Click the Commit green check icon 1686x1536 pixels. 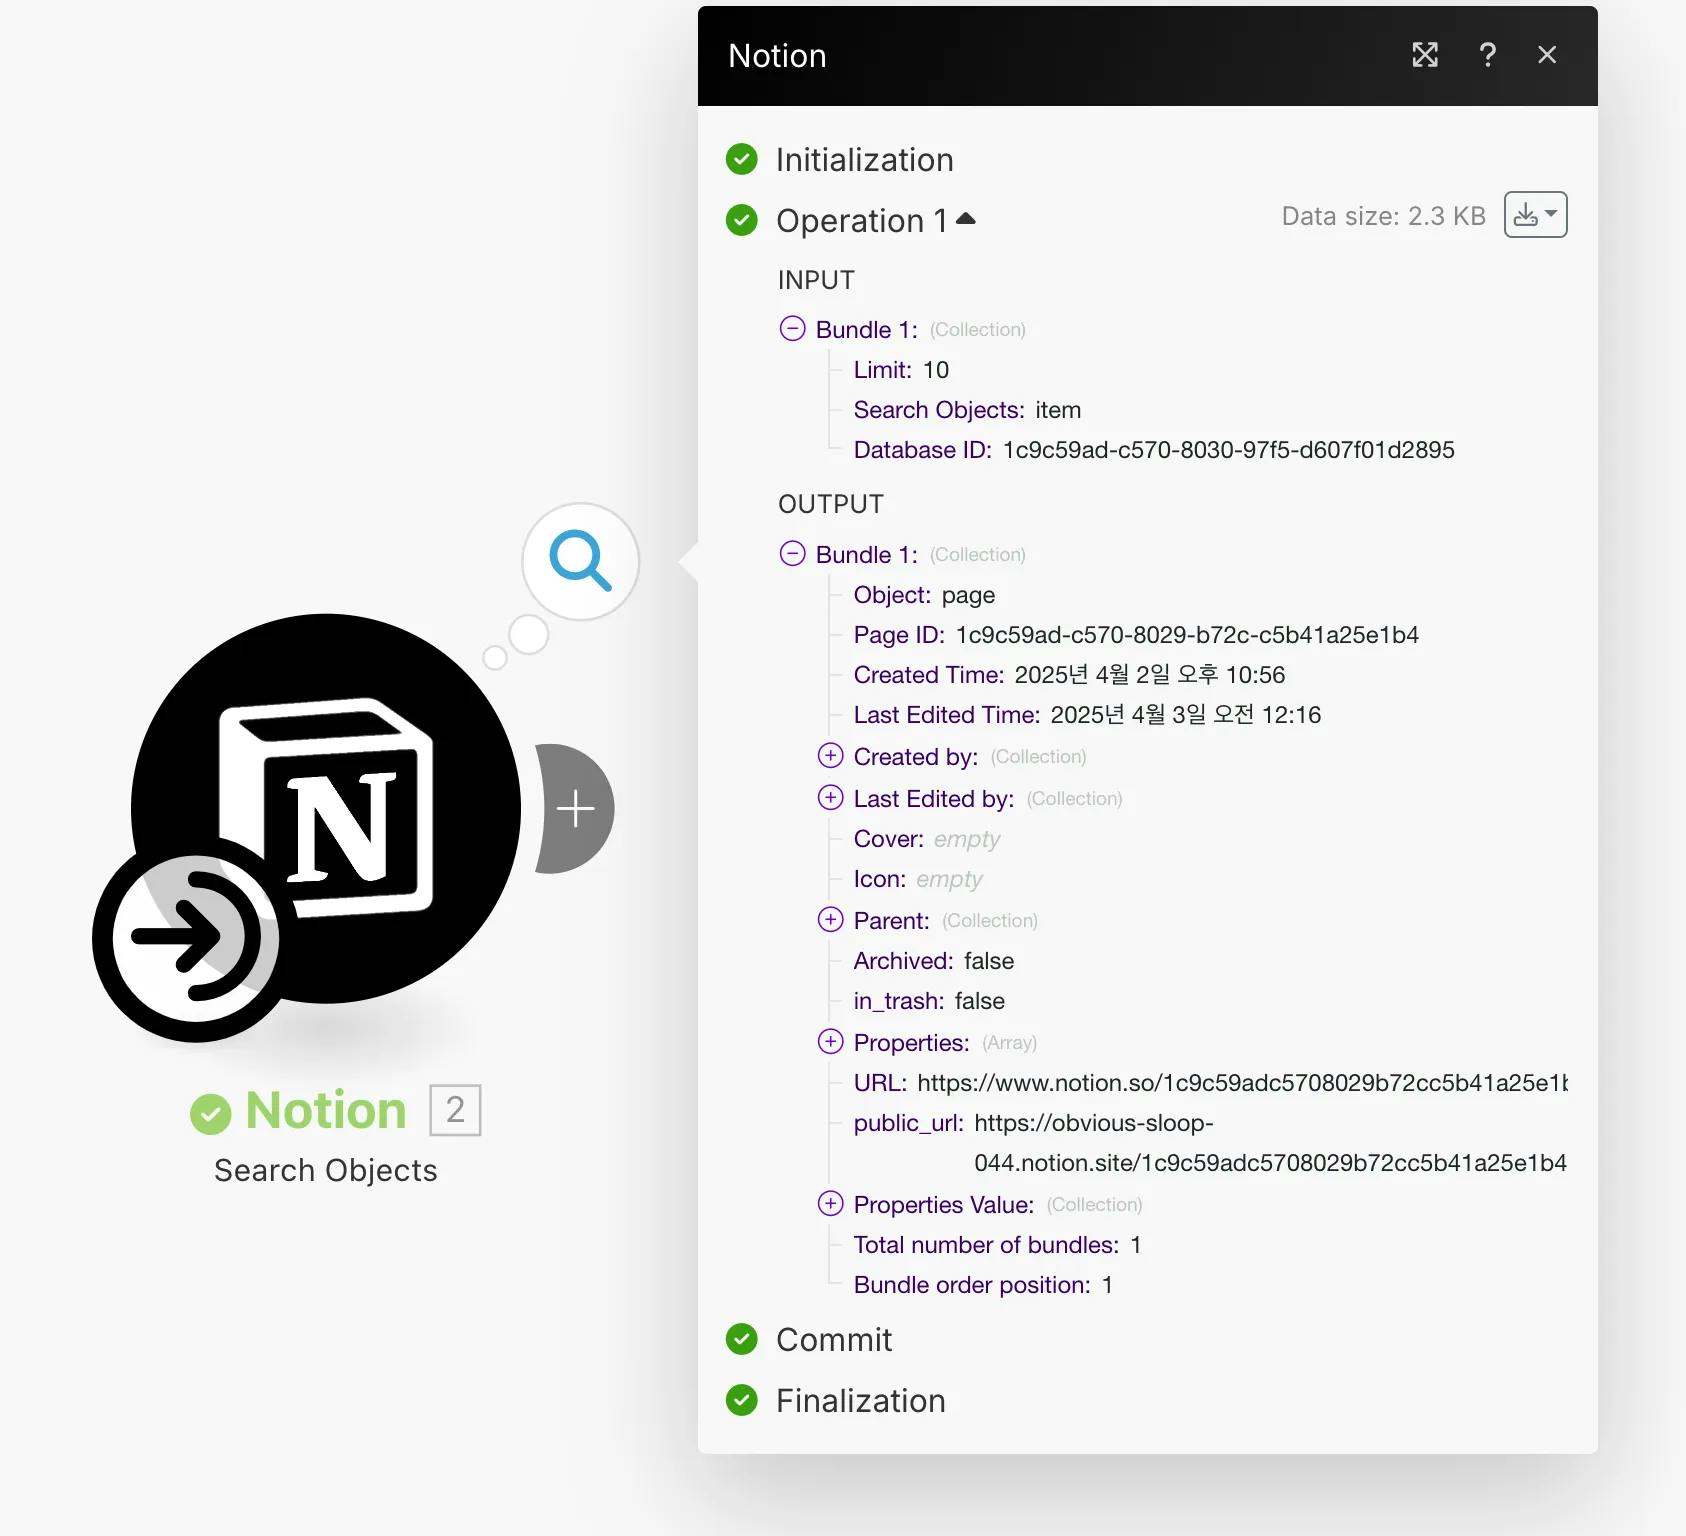click(x=741, y=1339)
